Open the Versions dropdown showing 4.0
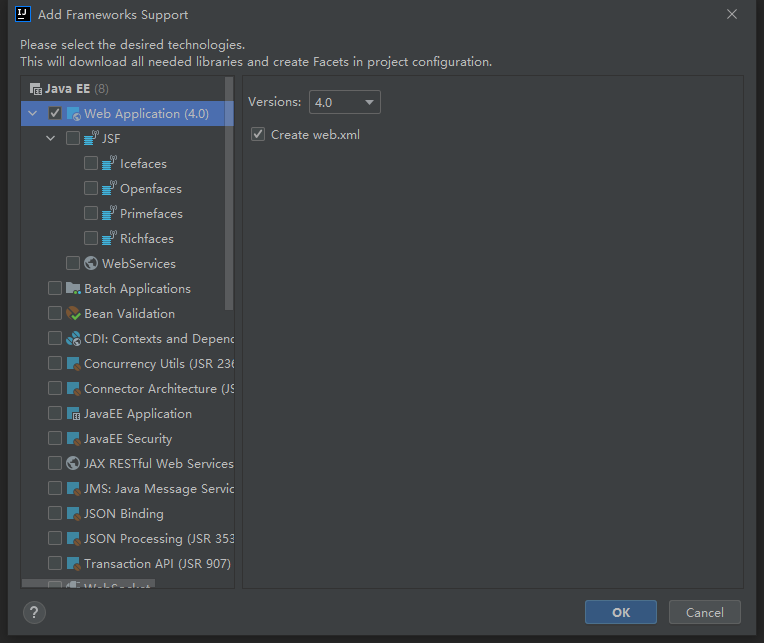Screen dimensions: 764x643 click(x=344, y=102)
